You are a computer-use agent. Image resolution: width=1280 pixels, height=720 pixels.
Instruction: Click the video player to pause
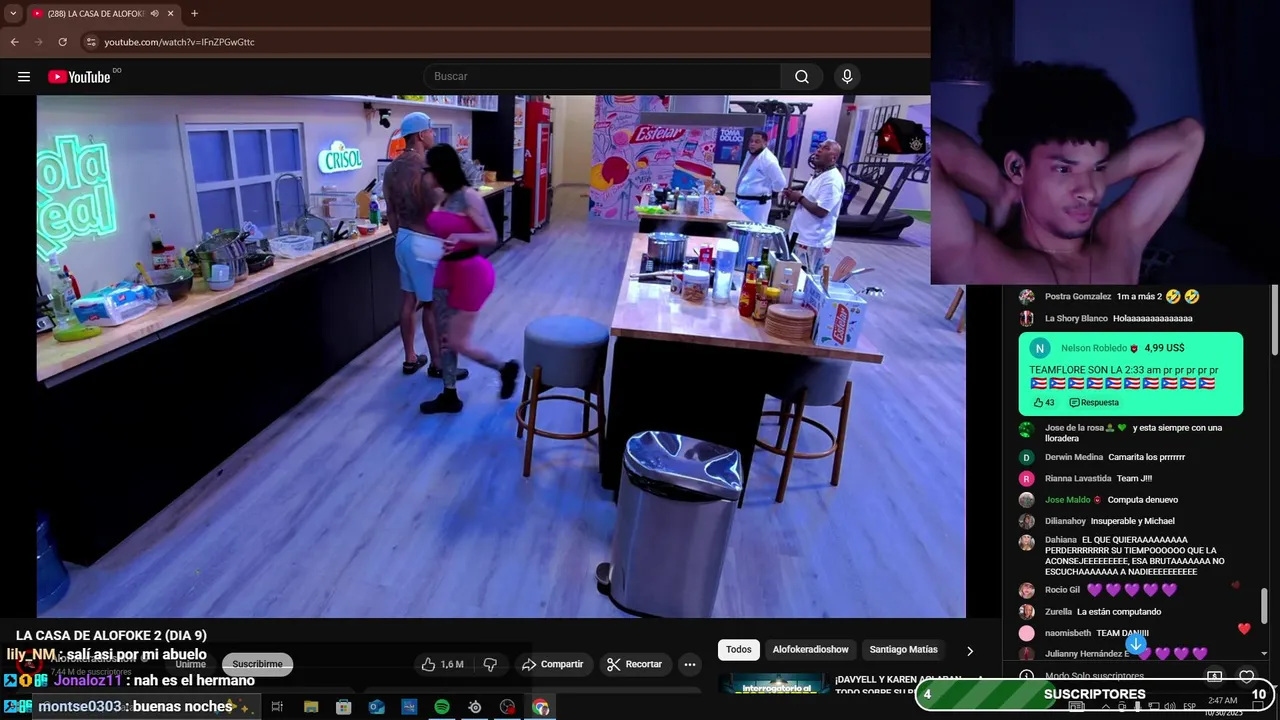coord(501,356)
